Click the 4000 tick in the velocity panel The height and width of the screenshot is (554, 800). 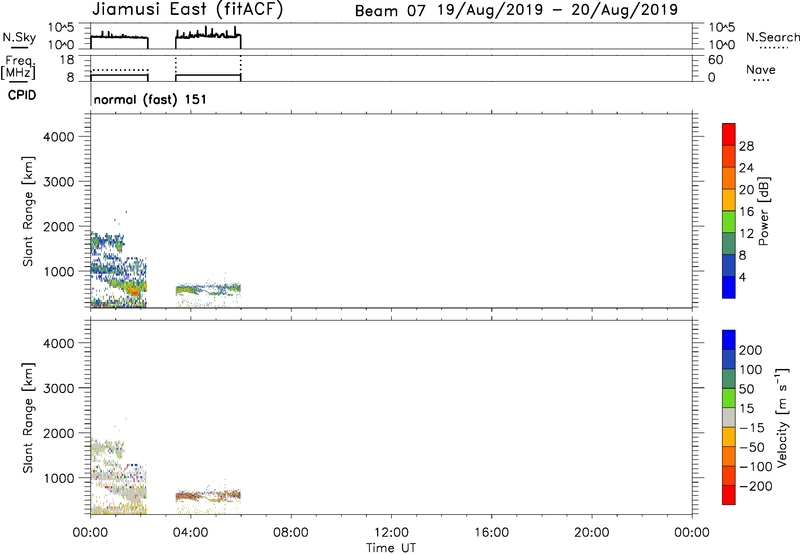[x=59, y=343]
